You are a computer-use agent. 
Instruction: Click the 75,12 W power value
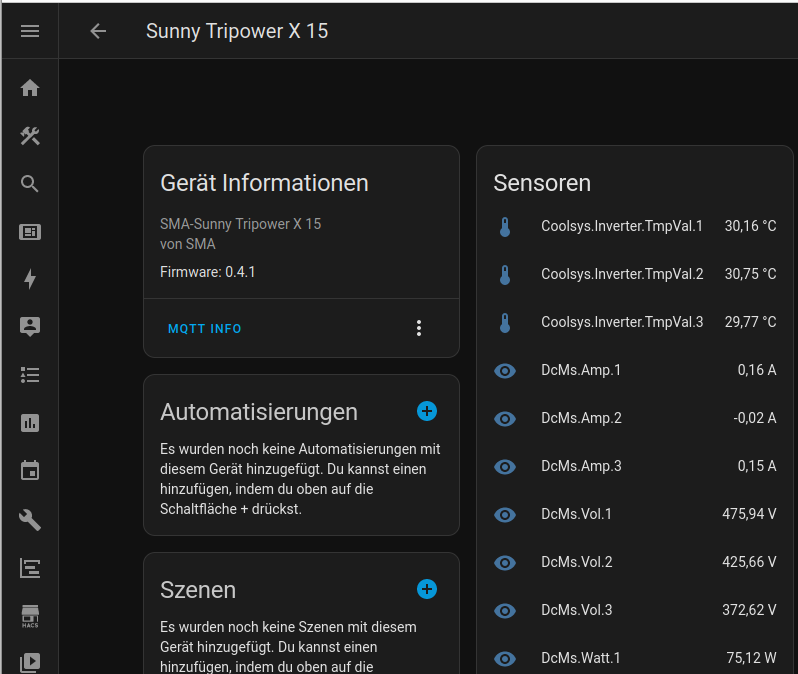click(x=751, y=658)
